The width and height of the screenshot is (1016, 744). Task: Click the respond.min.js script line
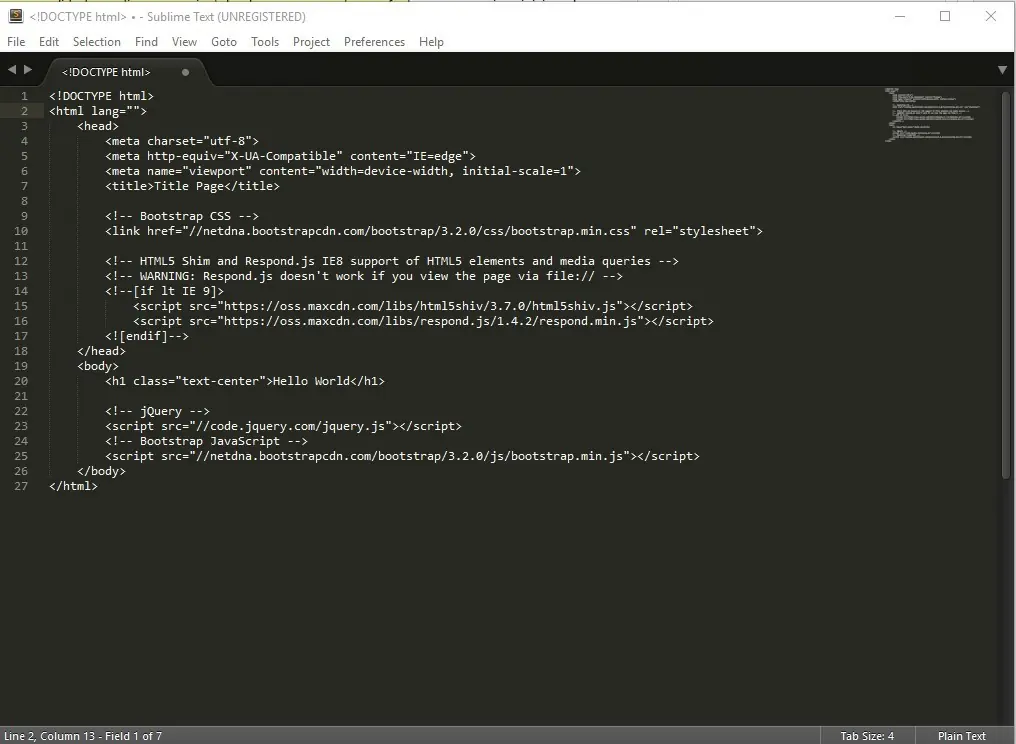click(x=423, y=320)
